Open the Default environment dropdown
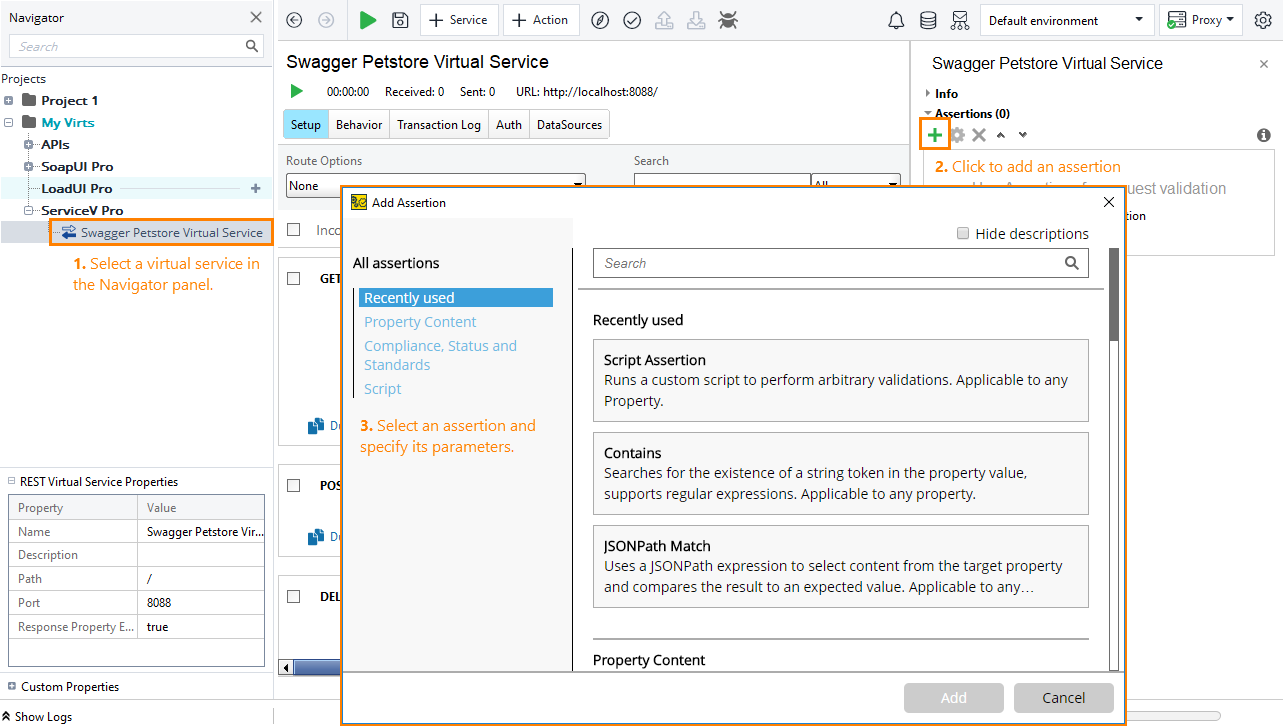Viewport: 1283px width, 727px height. [1066, 20]
